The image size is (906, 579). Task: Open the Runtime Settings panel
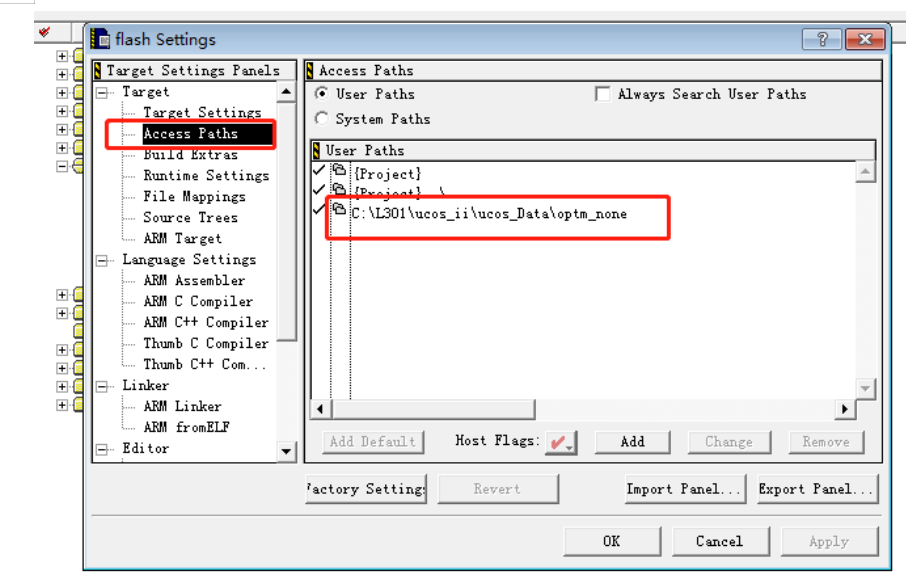206,175
